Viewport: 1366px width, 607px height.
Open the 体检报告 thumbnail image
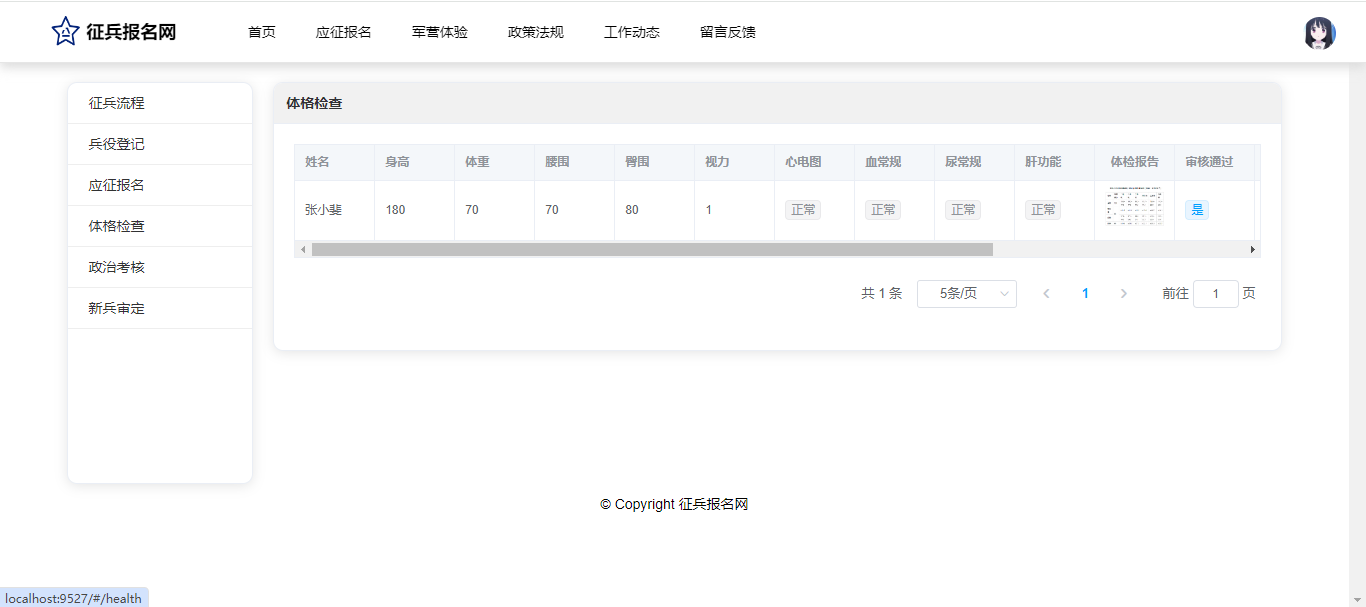(1135, 205)
